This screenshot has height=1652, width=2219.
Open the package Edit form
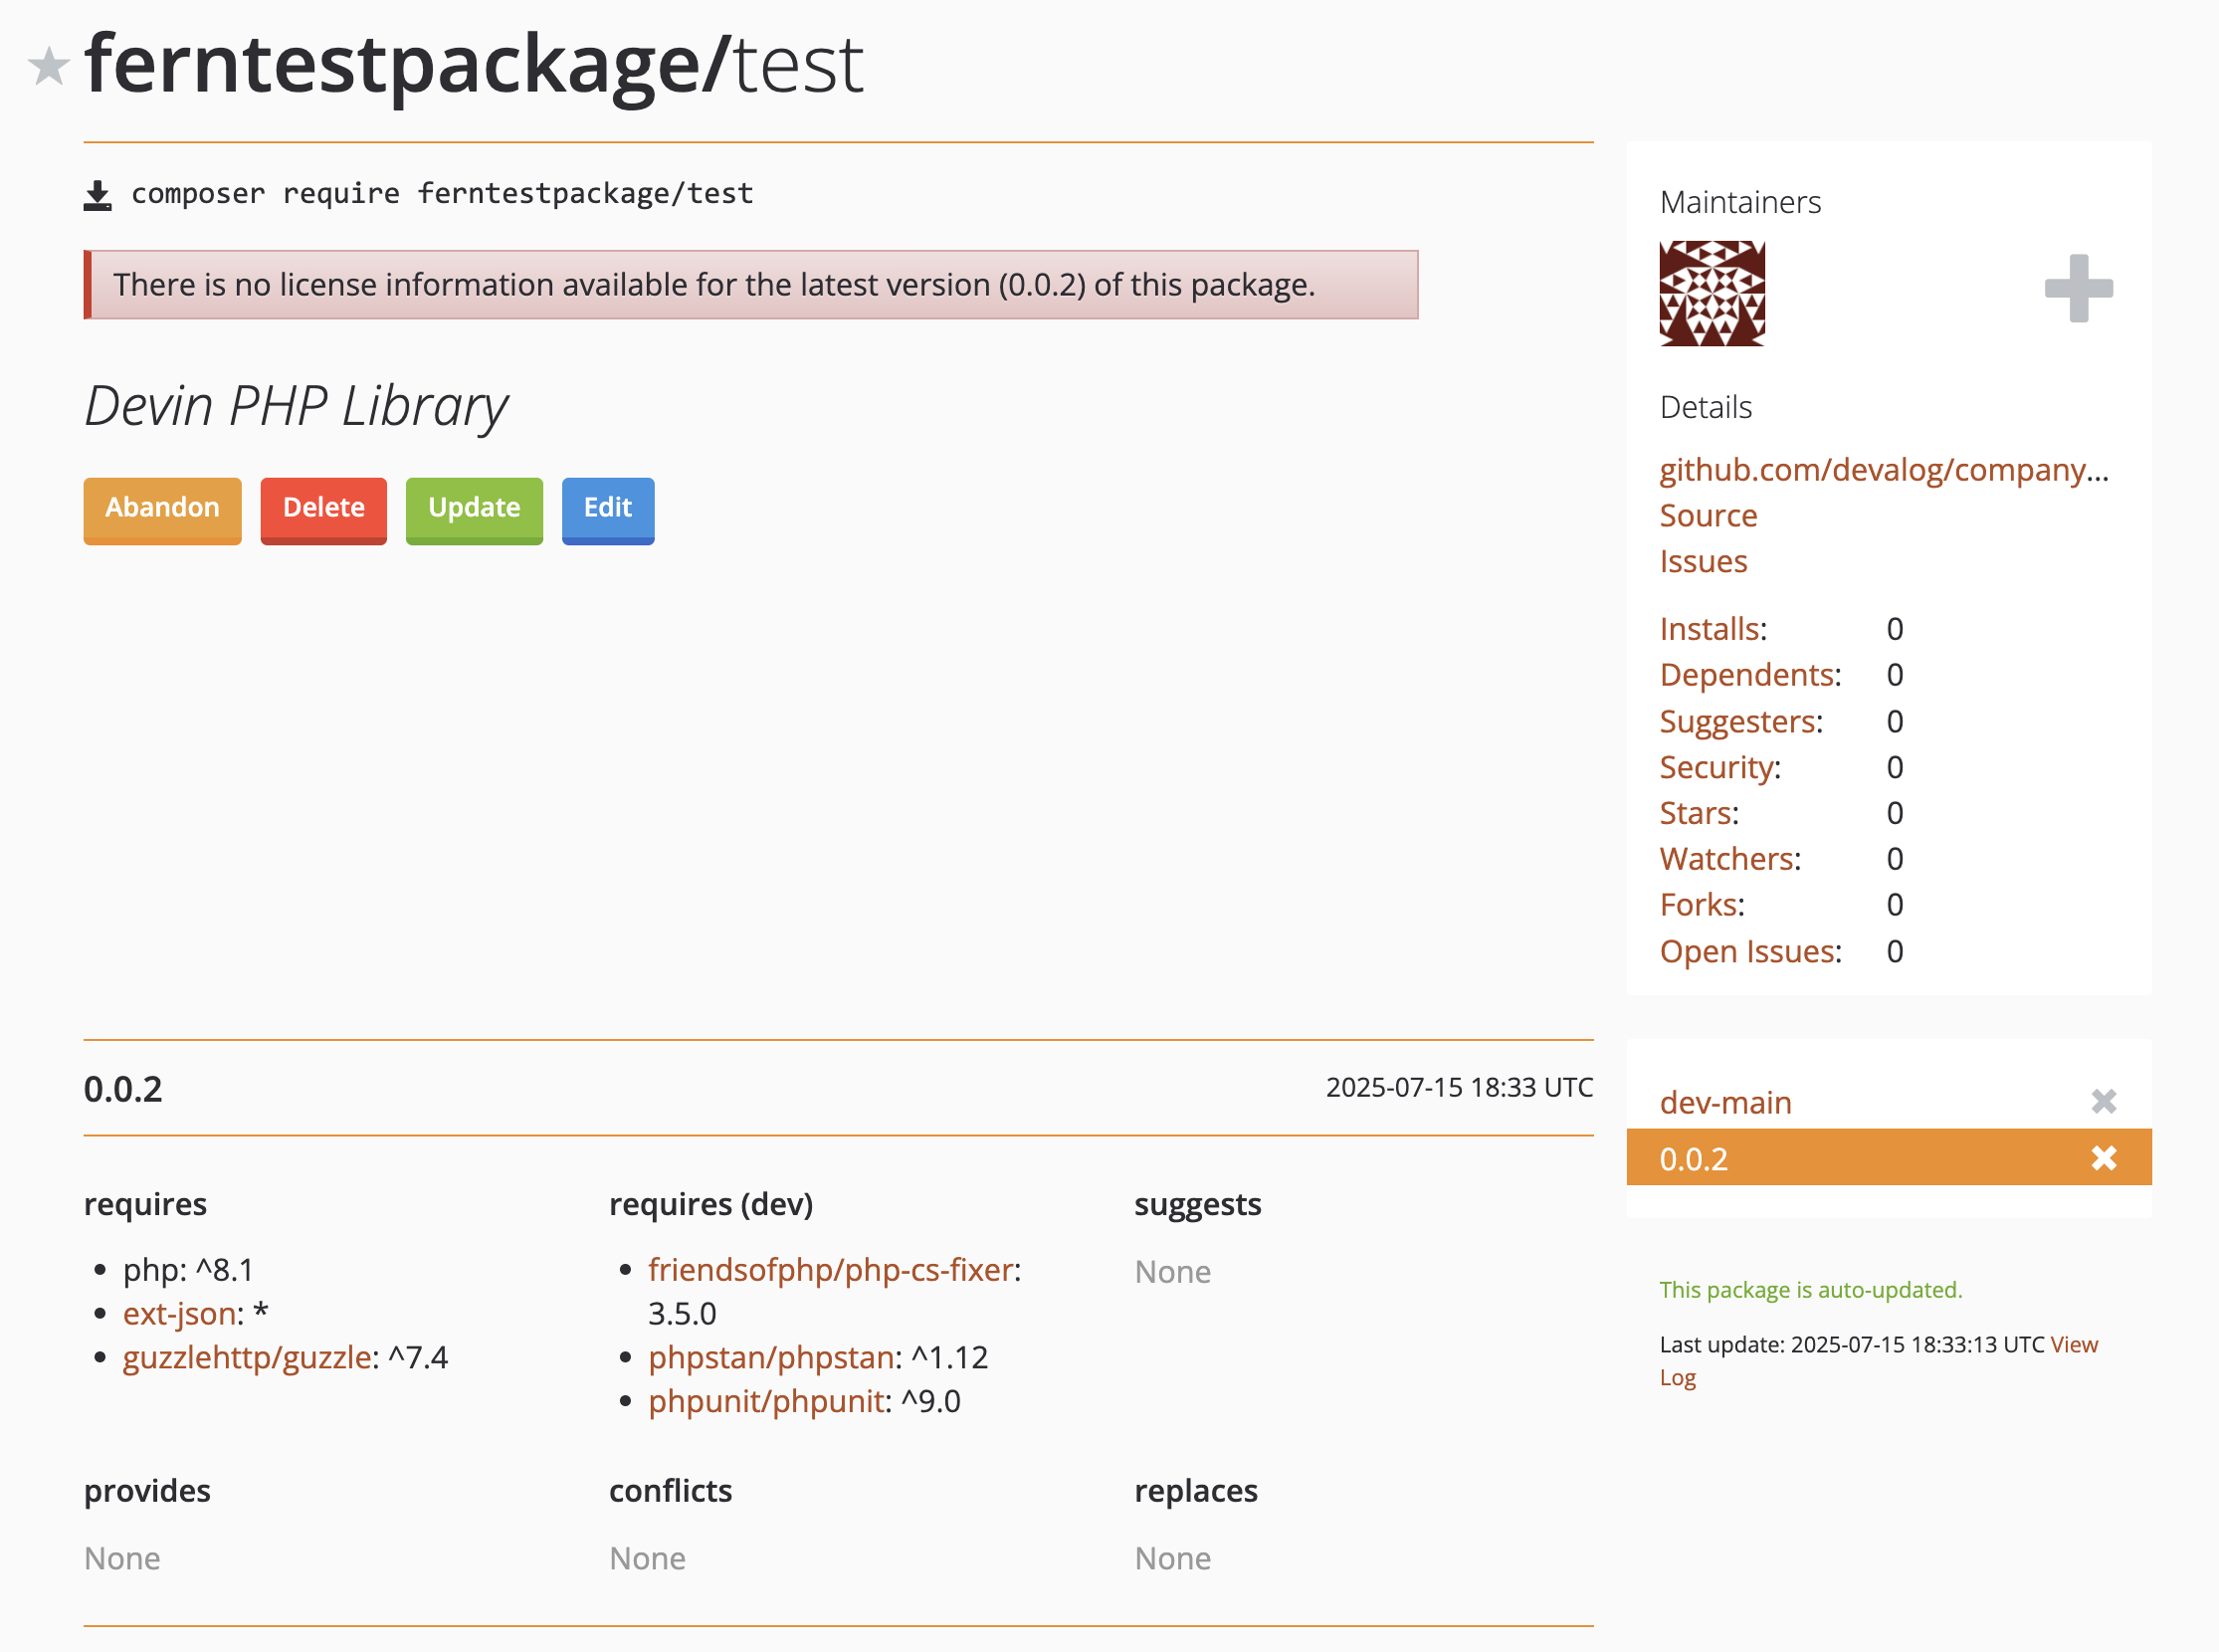[x=607, y=510]
